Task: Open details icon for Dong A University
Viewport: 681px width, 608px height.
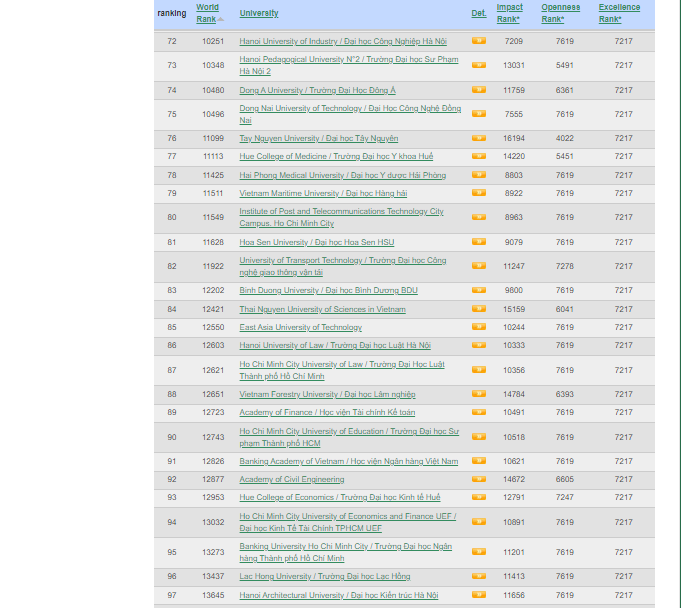Action: coord(479,90)
